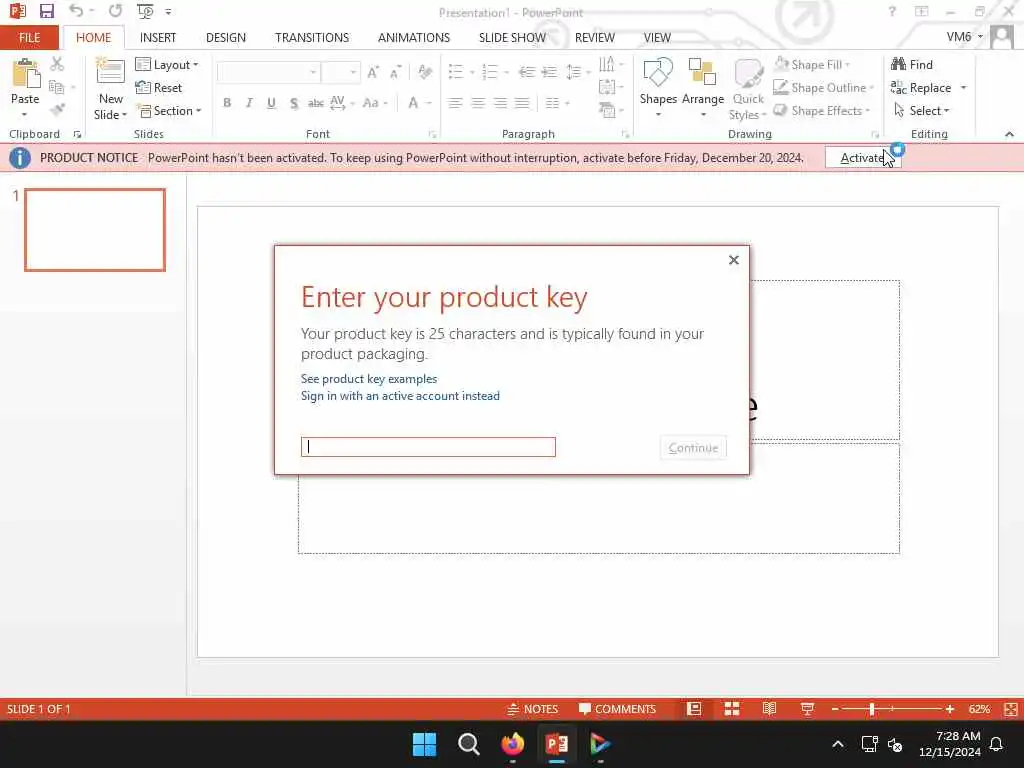Toggle Bold formatting
The height and width of the screenshot is (768, 1024).
coord(227,103)
